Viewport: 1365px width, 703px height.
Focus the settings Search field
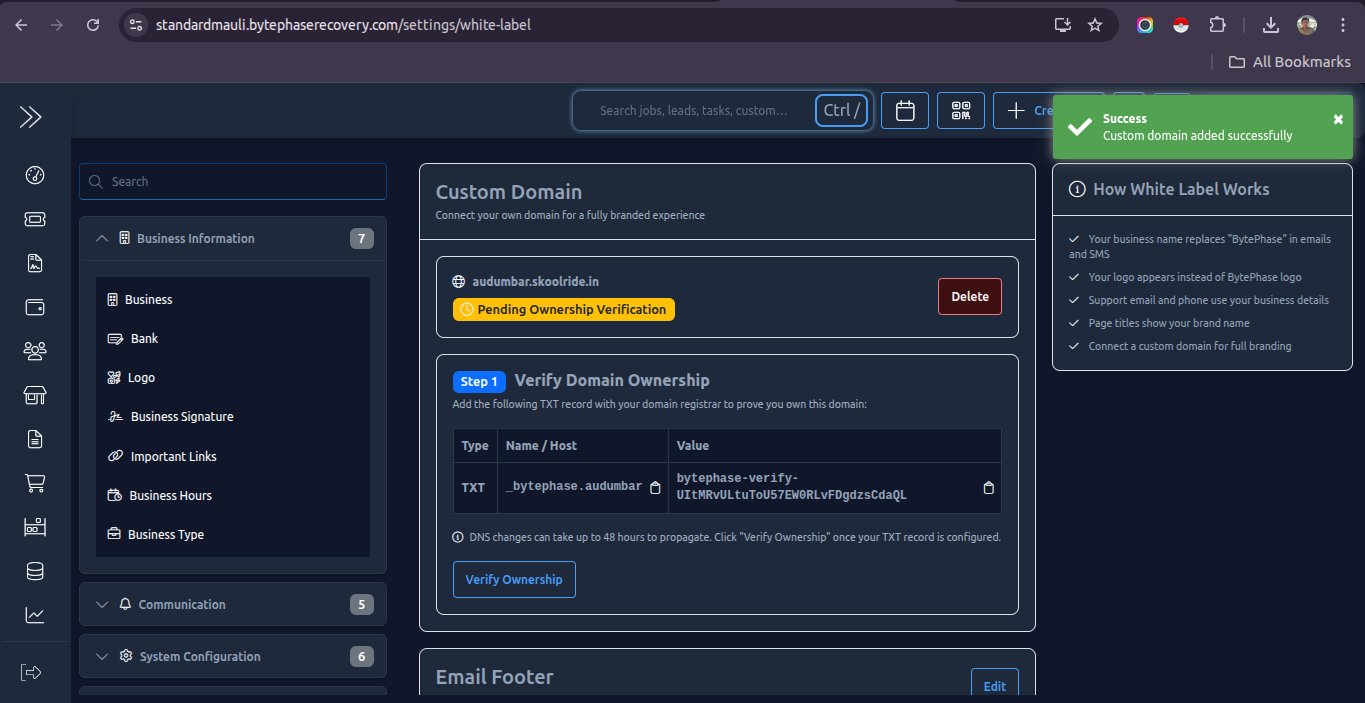(x=233, y=181)
